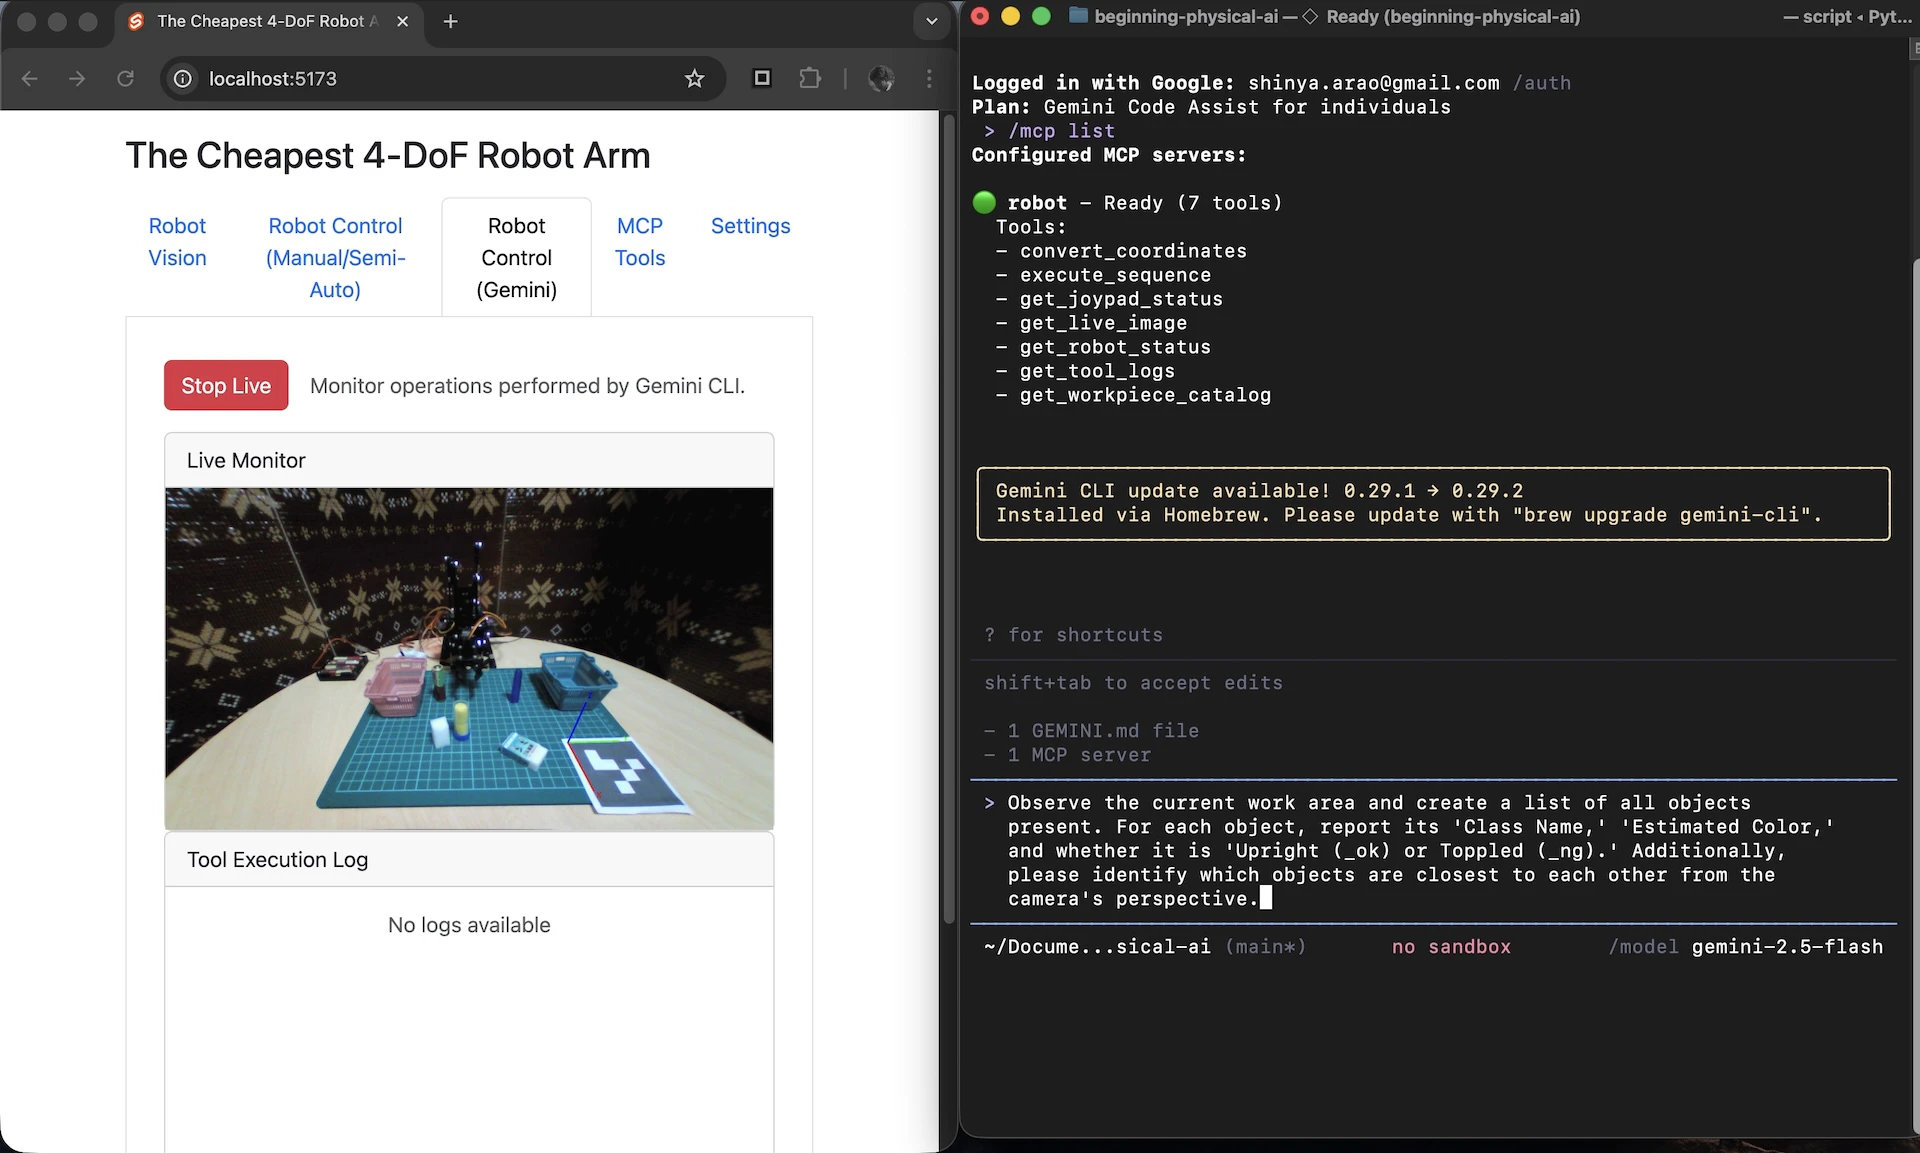
Task: Reload the localhost:5173 page
Action: point(125,79)
